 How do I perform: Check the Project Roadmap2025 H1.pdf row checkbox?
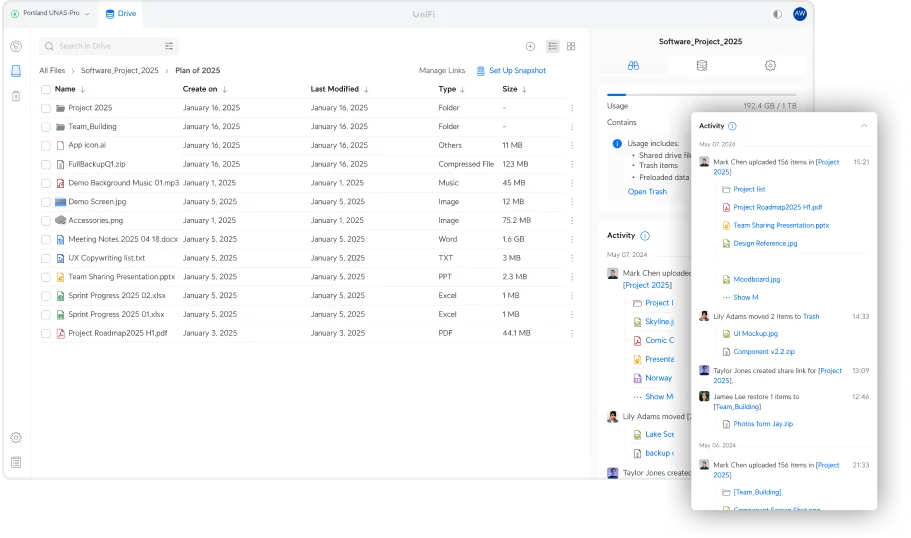46,333
